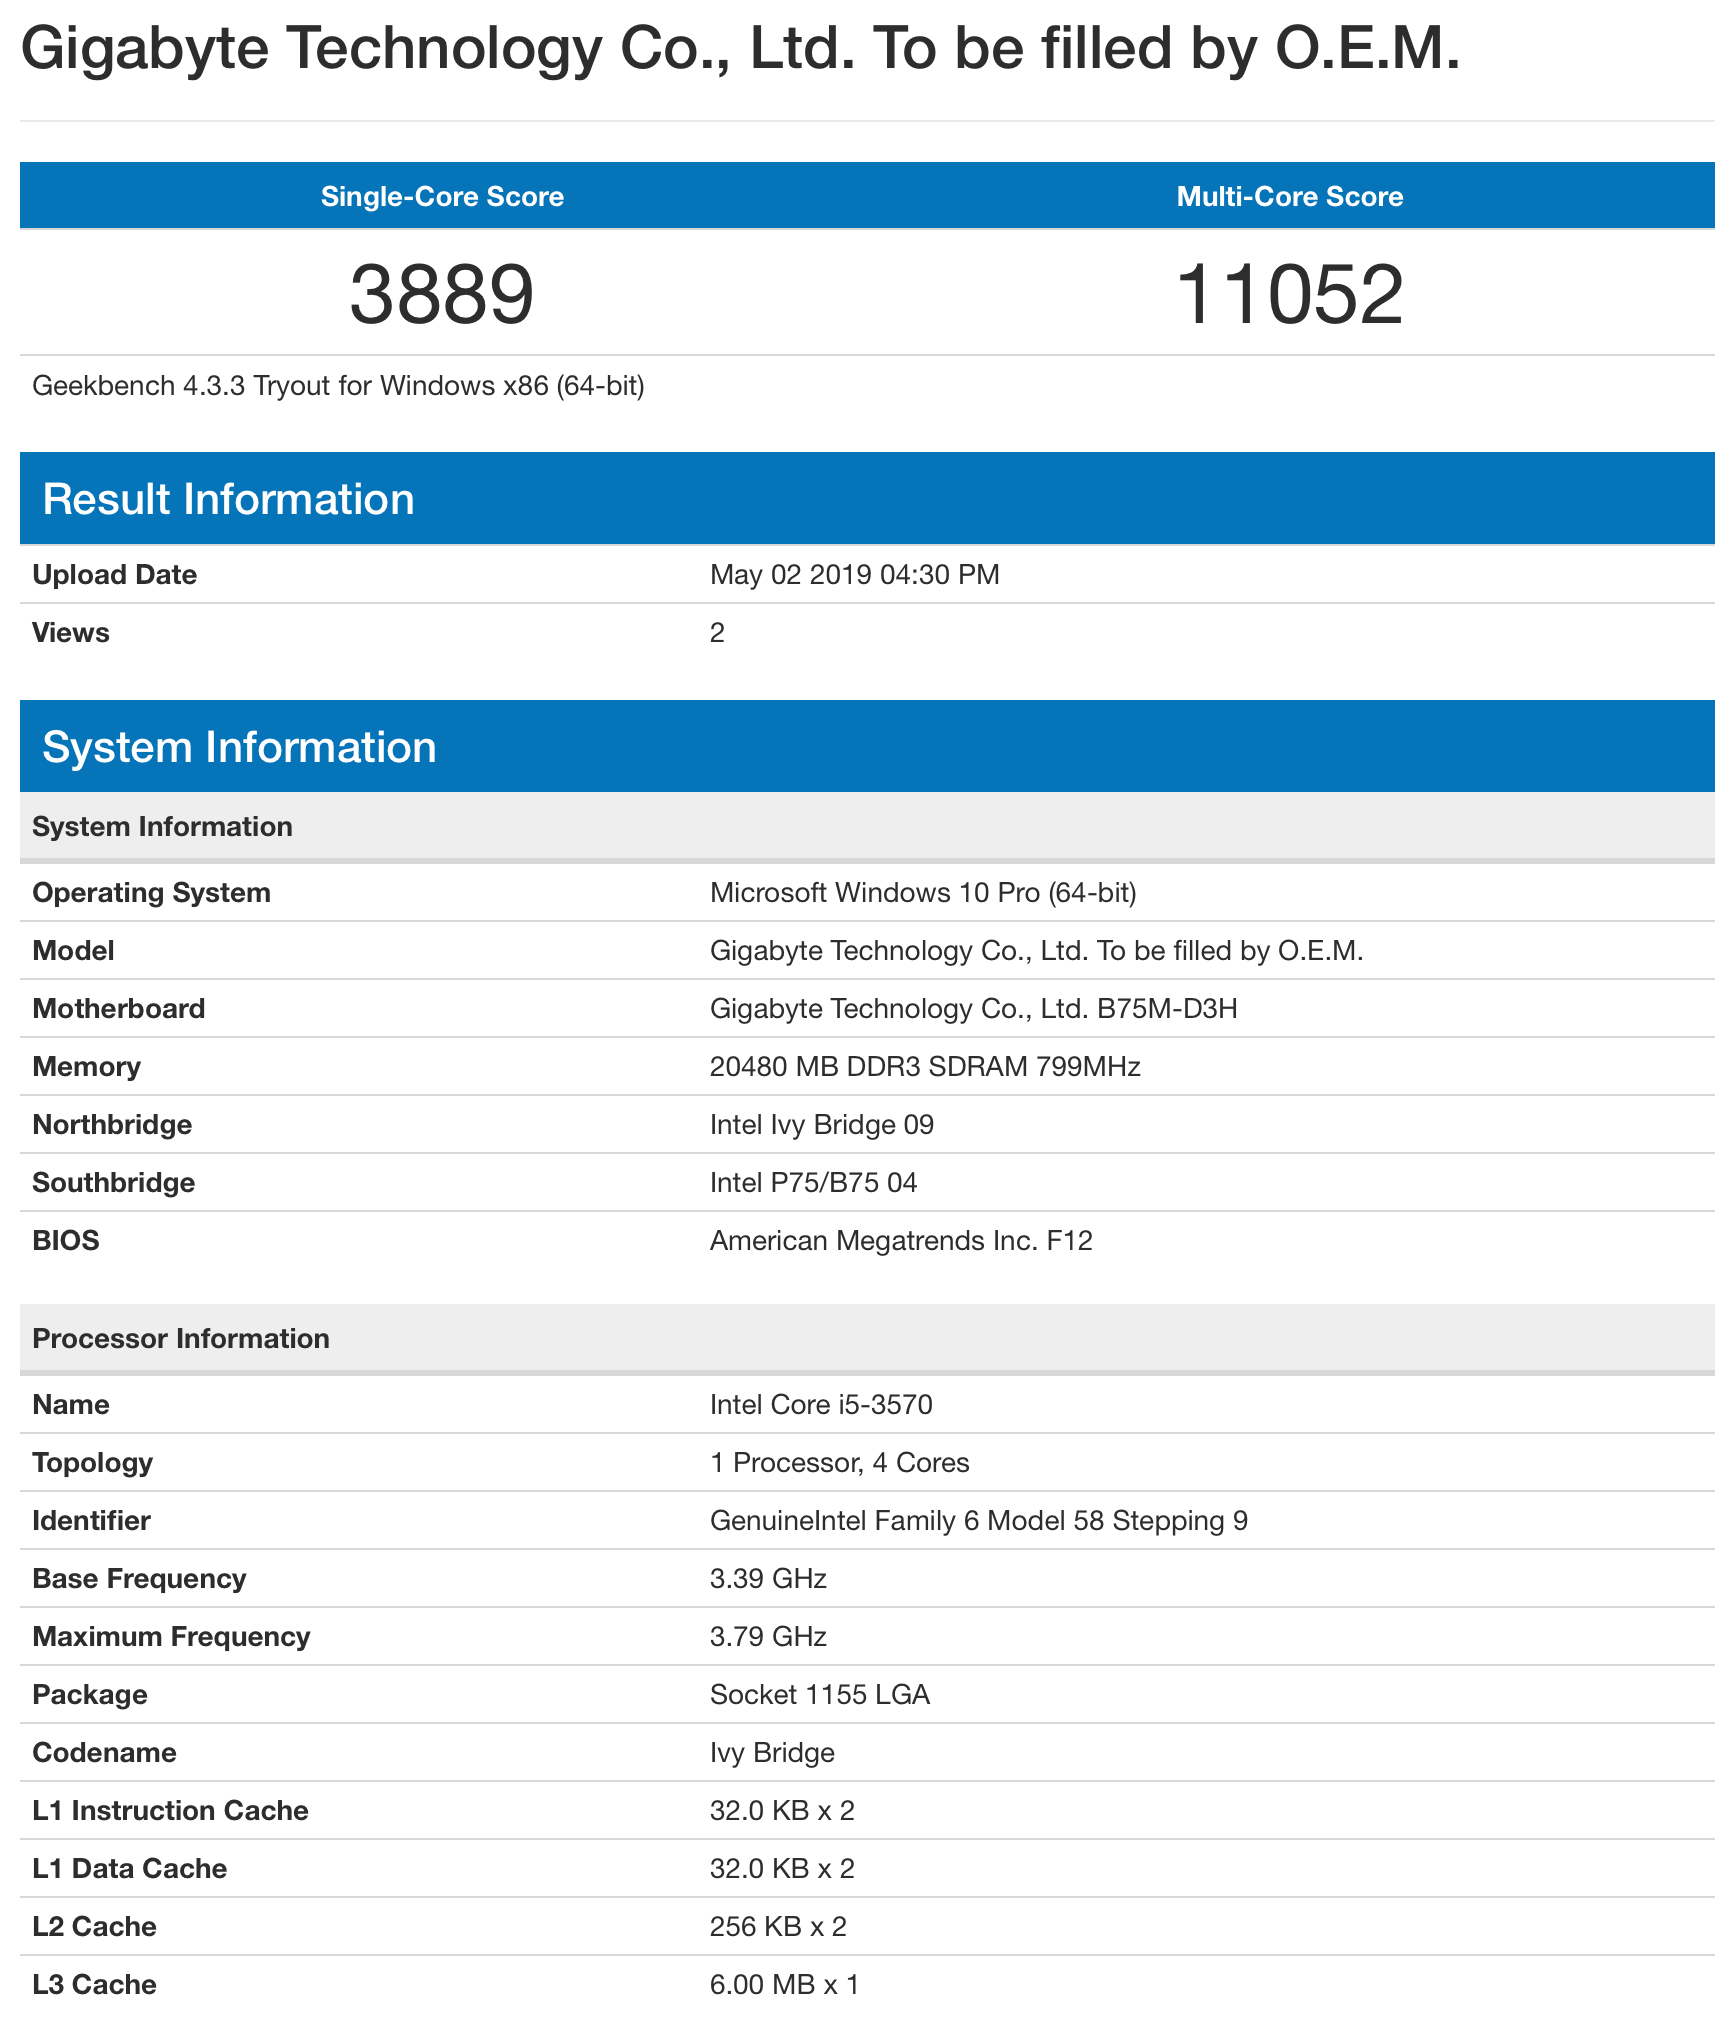Click the page title Gigabyte Technology heading
This screenshot has height=2018, width=1730.
pyautogui.click(x=741, y=50)
